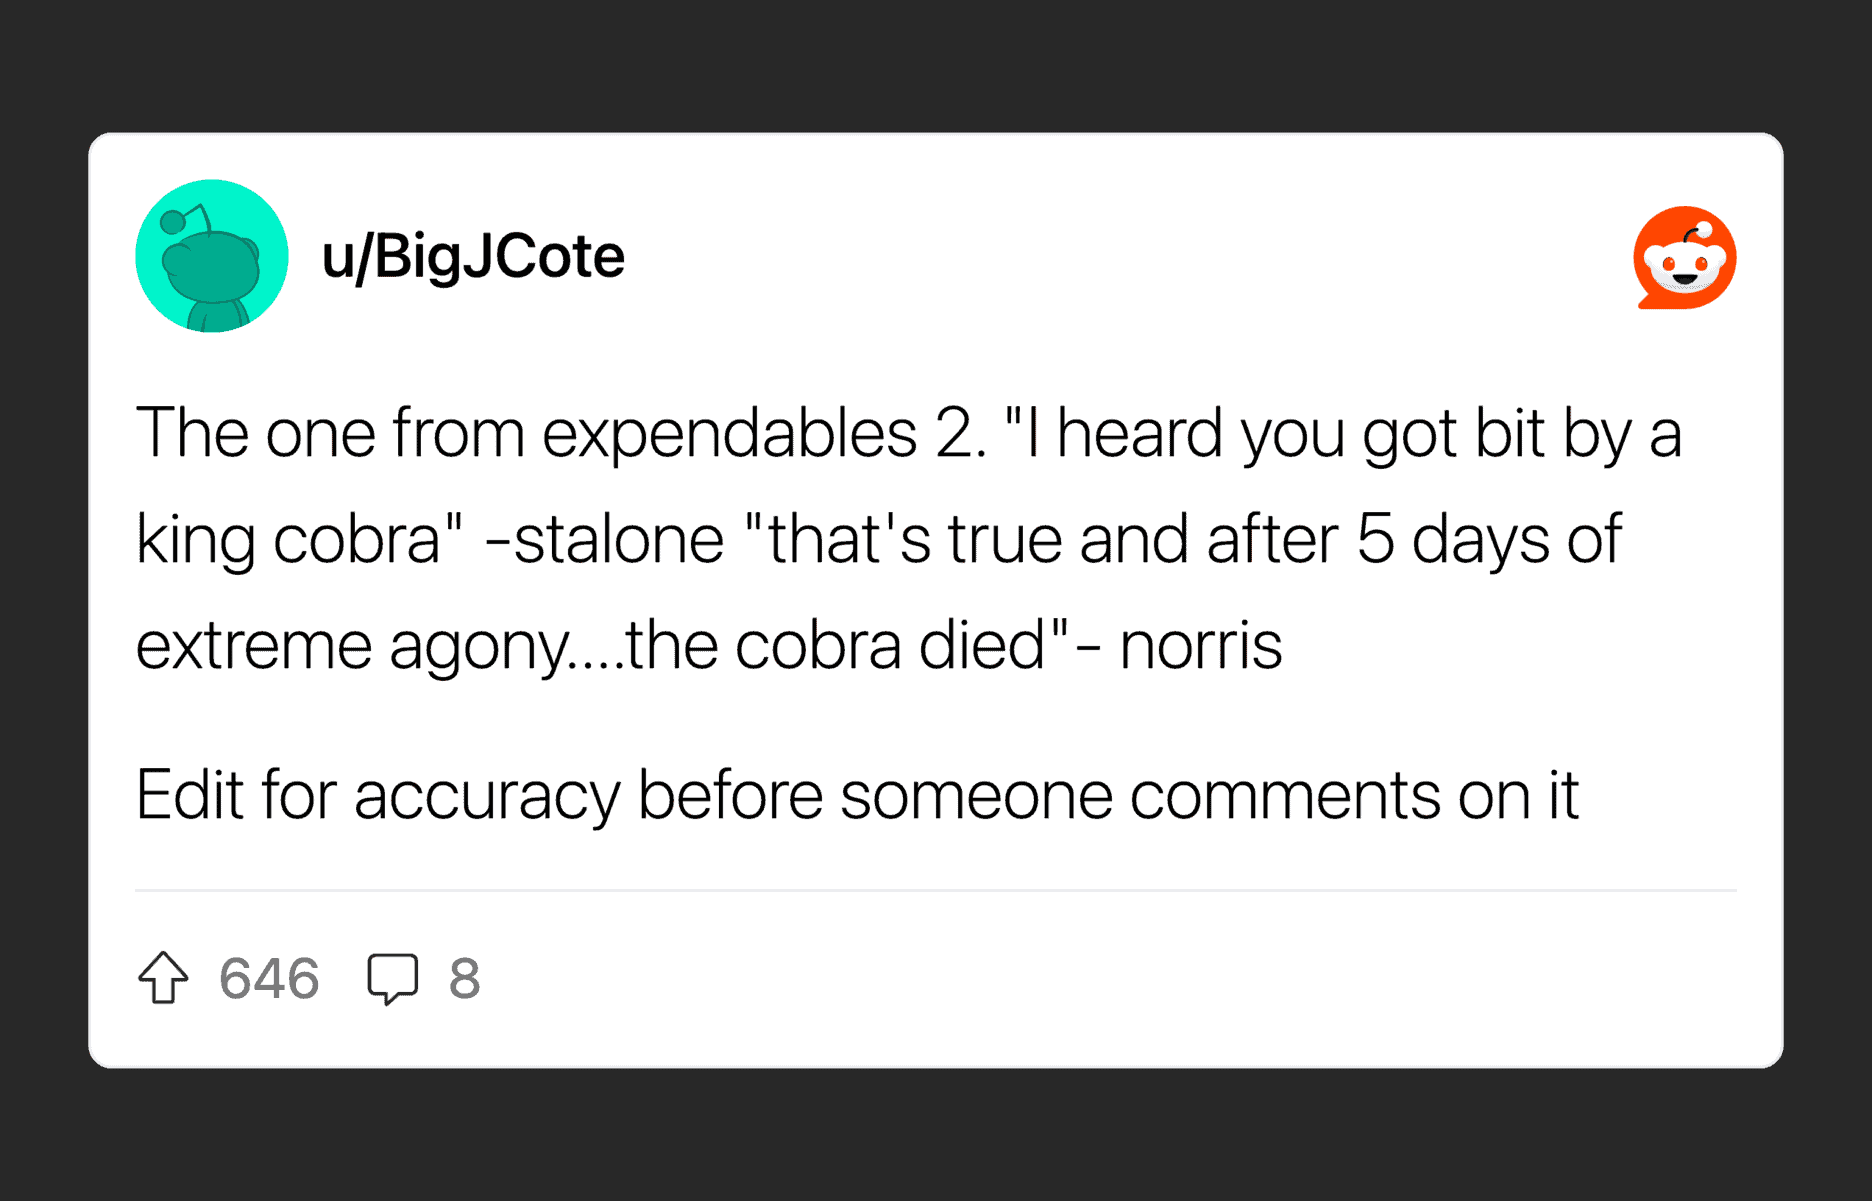1872x1201 pixels.
Task: Click the words "king cobra" in the comment
Action: click(x=288, y=540)
